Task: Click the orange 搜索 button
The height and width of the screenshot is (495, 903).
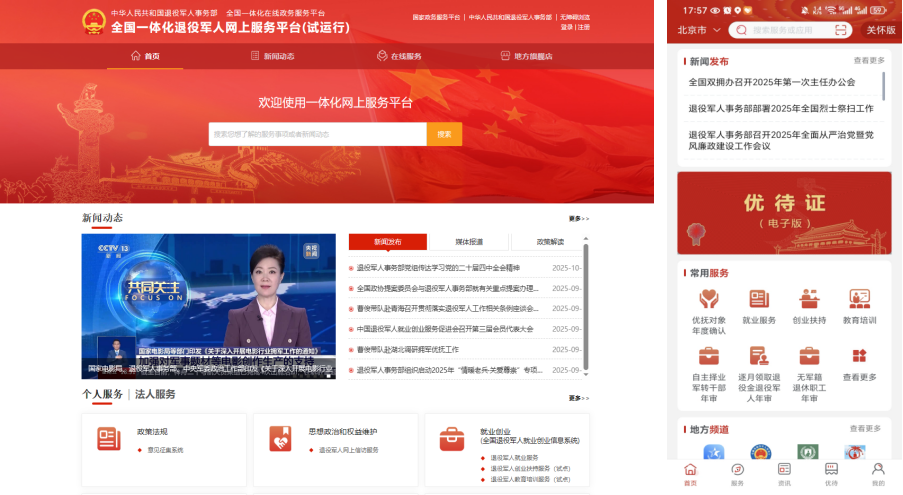Action: [x=444, y=134]
